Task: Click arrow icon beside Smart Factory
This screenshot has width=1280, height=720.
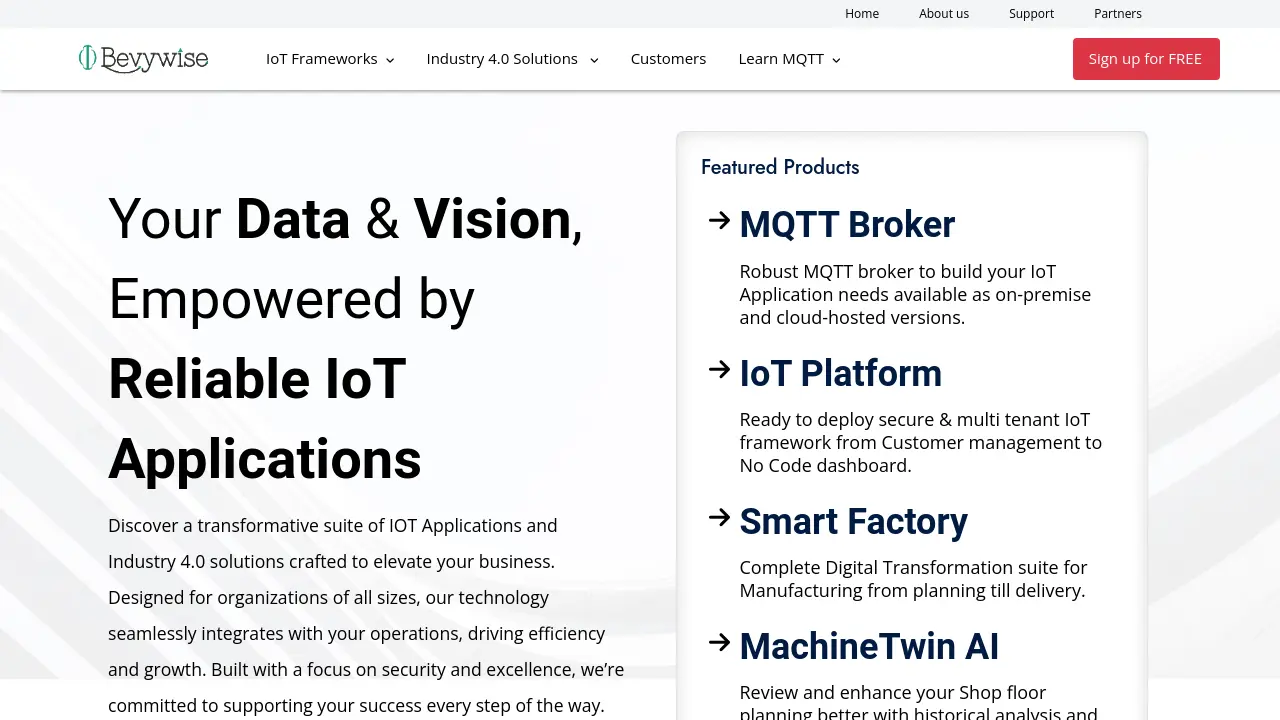Action: [x=719, y=517]
